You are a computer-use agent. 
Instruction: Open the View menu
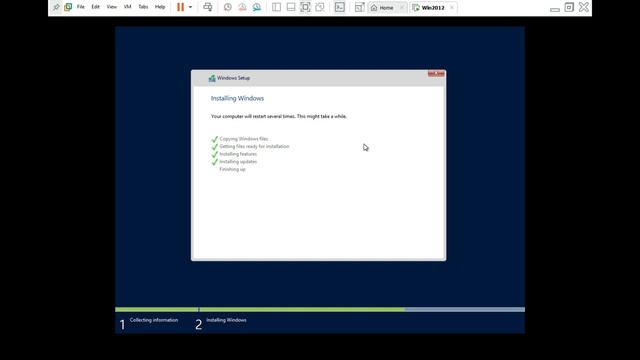point(111,7)
